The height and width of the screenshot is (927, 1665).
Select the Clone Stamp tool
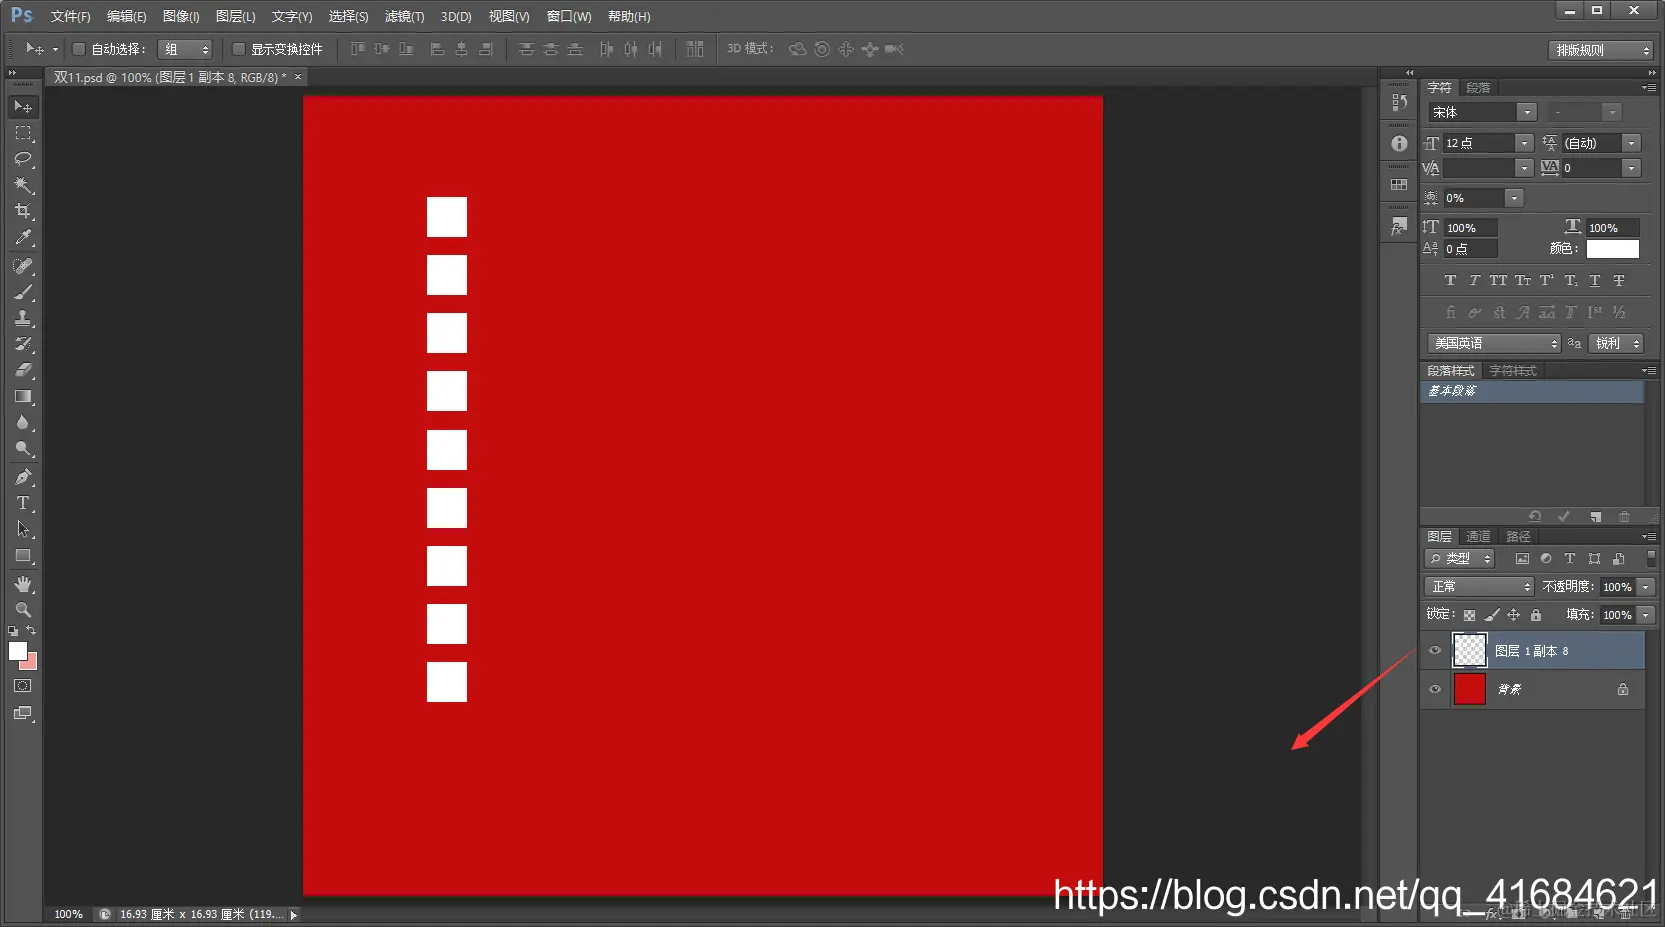coord(22,318)
